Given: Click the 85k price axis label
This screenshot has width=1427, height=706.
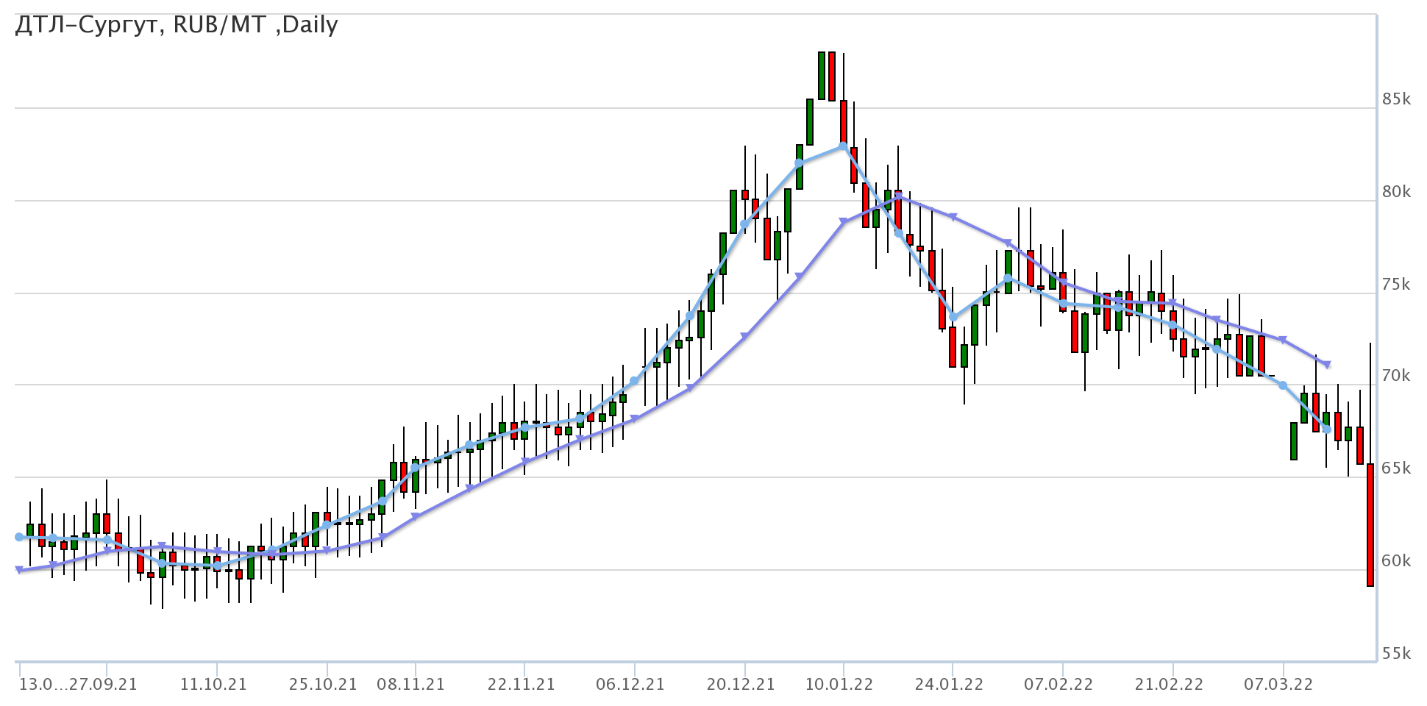Looking at the screenshot, I should (x=1395, y=100).
